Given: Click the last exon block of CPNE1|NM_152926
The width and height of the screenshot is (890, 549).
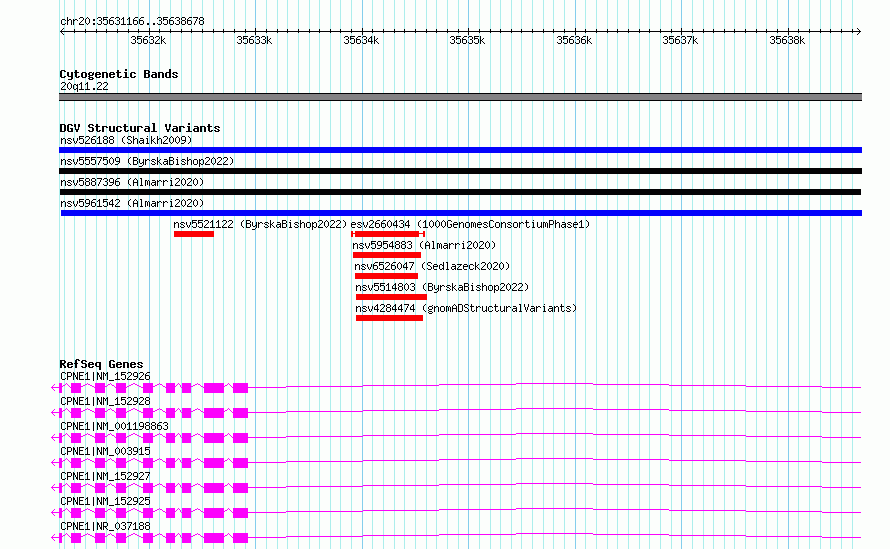Looking at the screenshot, I should pos(241,388).
